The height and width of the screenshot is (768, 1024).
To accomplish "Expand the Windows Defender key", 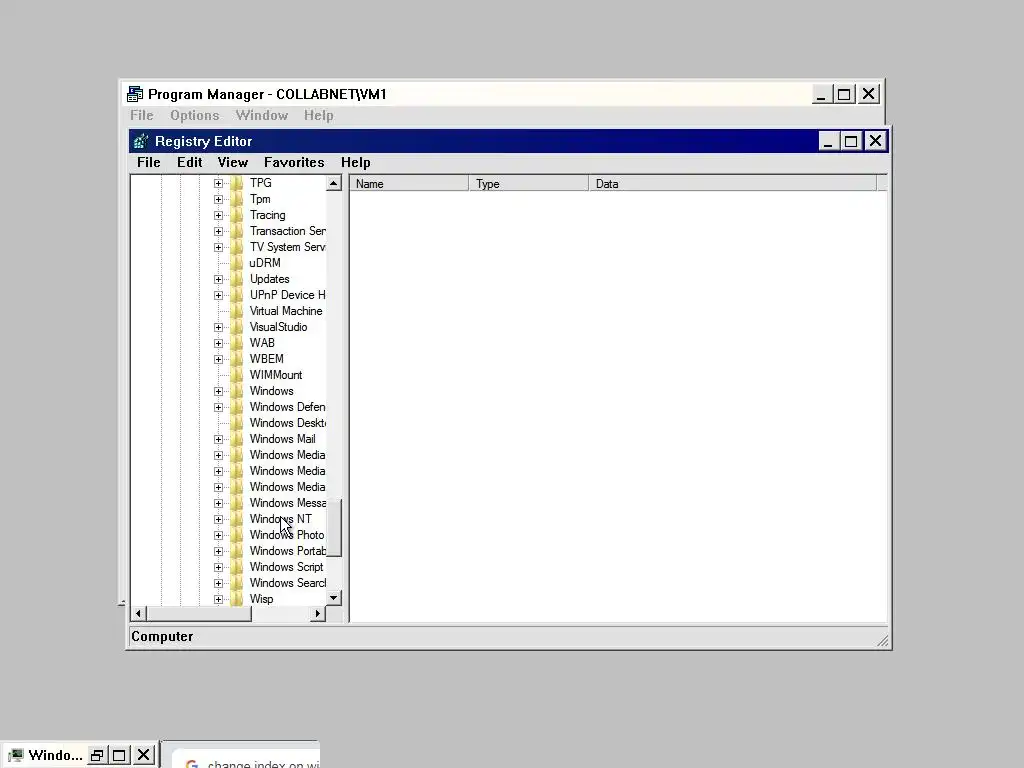I will coord(218,408).
